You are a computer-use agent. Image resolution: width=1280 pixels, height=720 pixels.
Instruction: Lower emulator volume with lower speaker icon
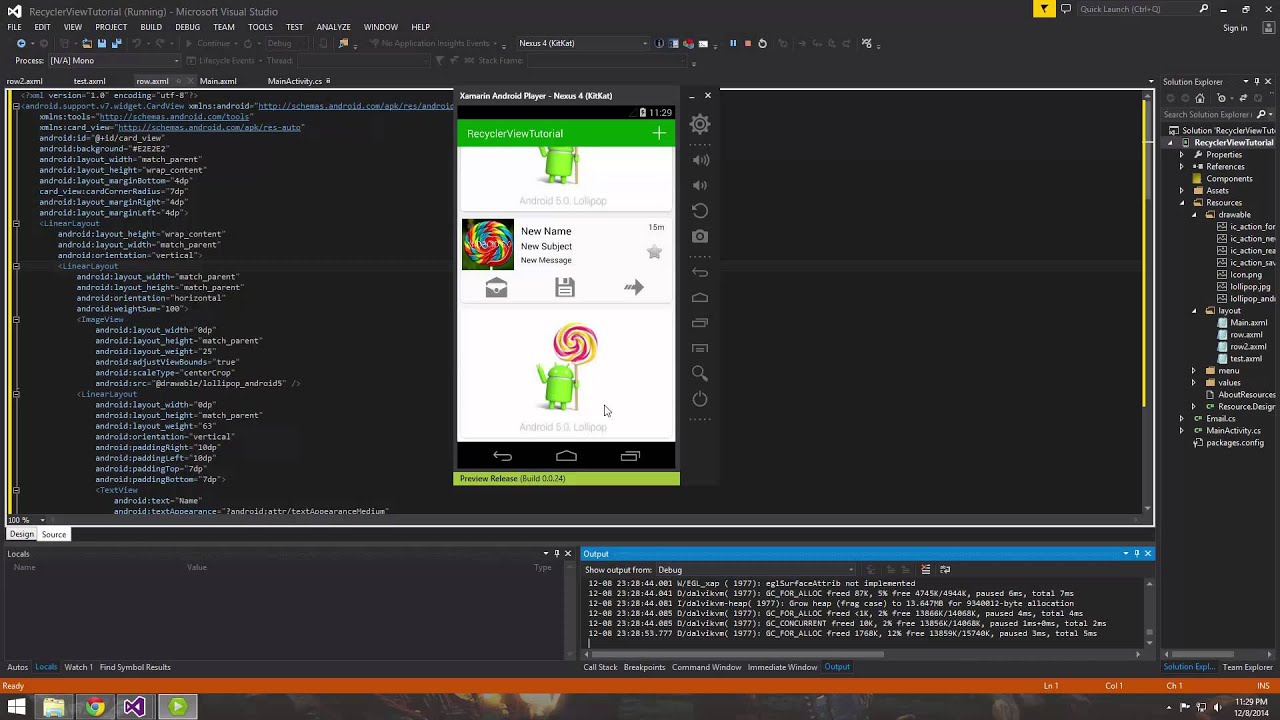point(700,185)
